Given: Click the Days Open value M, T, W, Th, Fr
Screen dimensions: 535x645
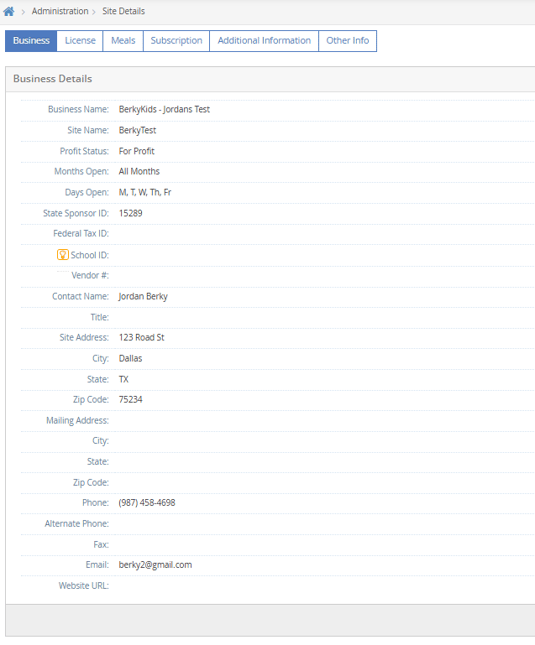Looking at the screenshot, I should click(x=145, y=193).
